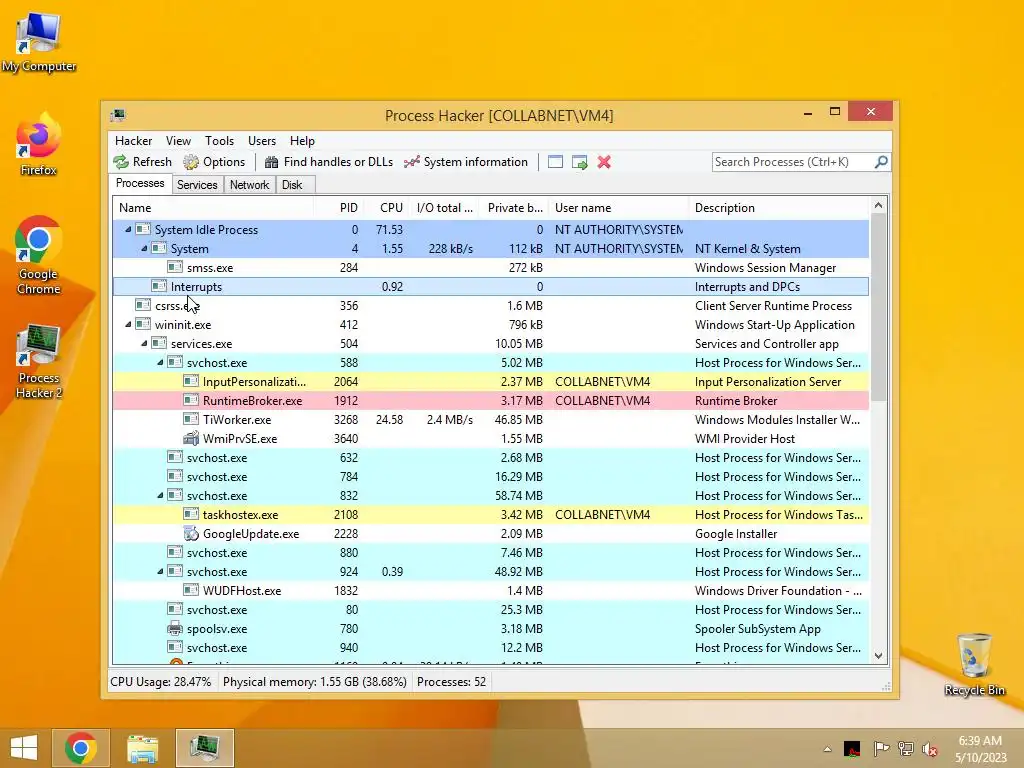Open Options via the gear icon
1024x768 pixels.
click(191, 162)
